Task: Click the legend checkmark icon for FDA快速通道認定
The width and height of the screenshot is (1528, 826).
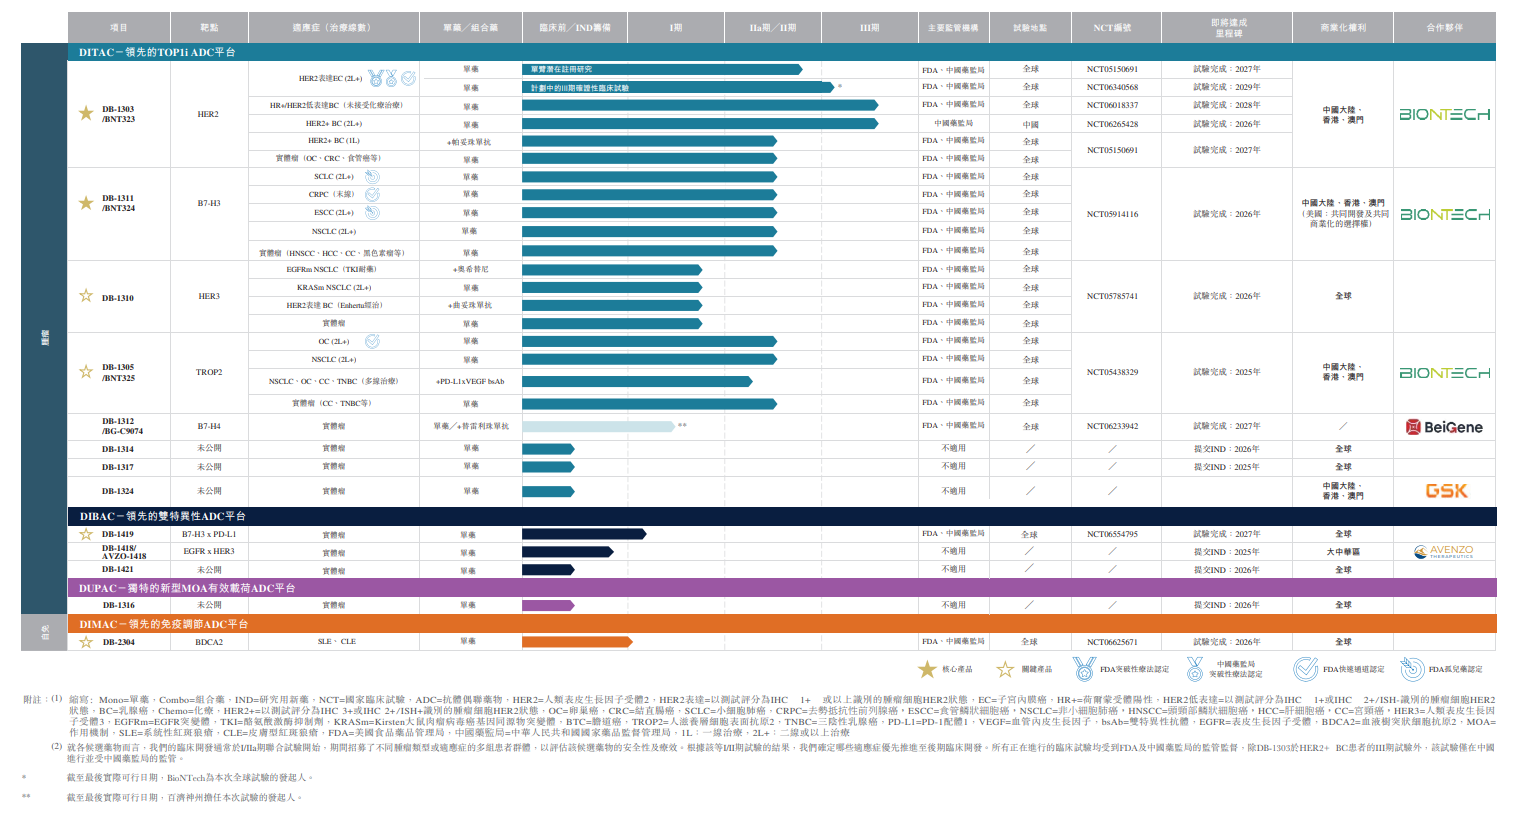Action: (1305, 668)
